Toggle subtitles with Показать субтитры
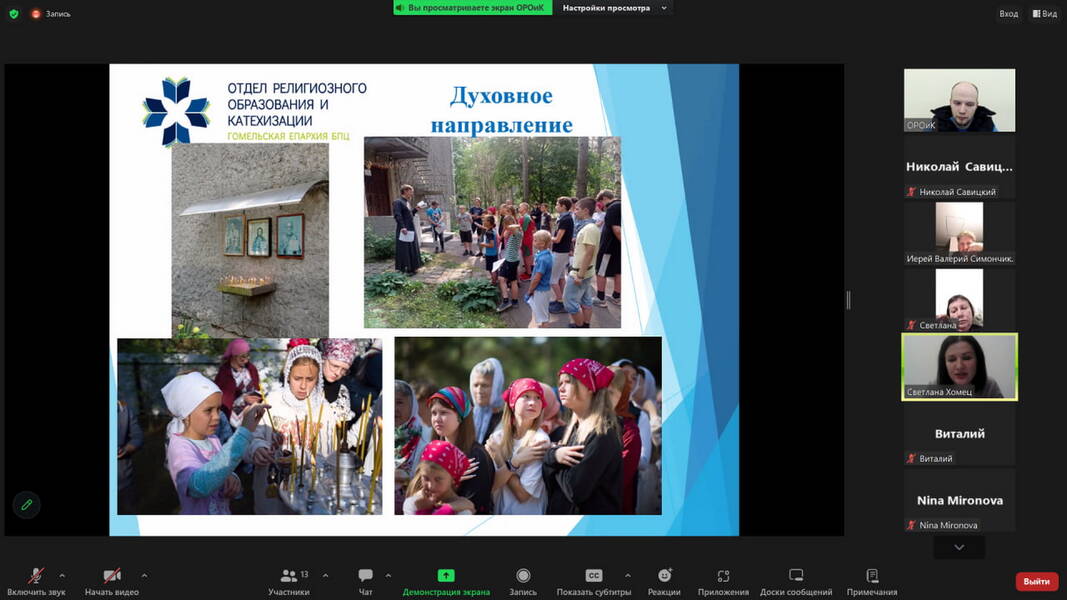Viewport: 1067px width, 600px height. click(x=594, y=581)
